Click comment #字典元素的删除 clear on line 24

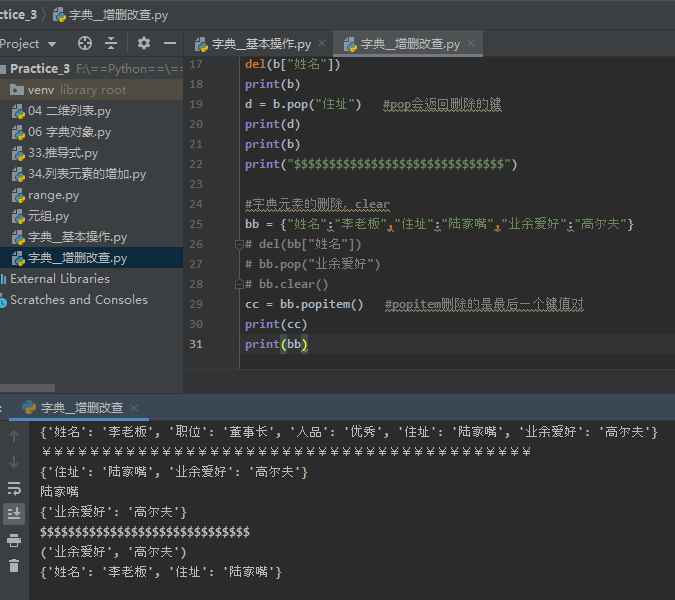point(317,204)
